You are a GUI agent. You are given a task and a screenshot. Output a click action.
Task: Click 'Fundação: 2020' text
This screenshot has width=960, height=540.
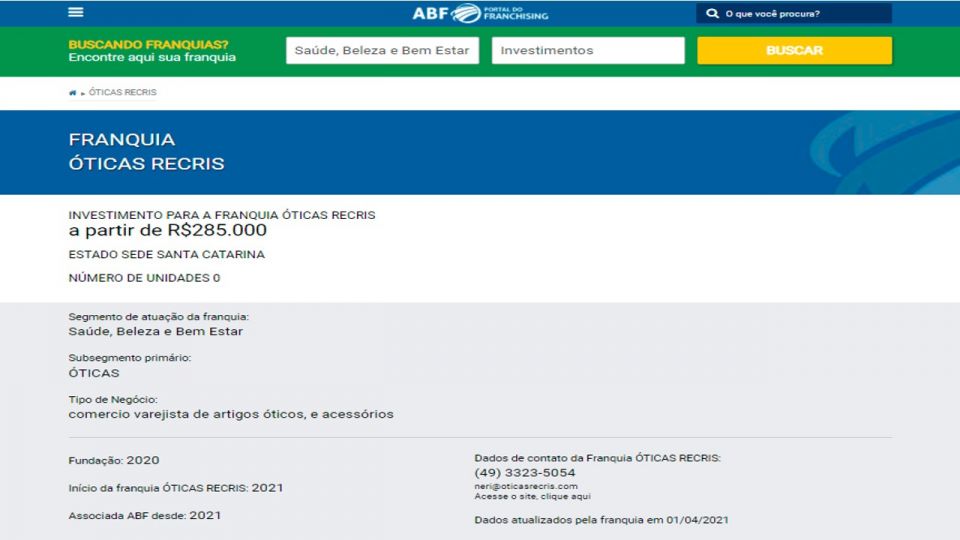point(114,460)
